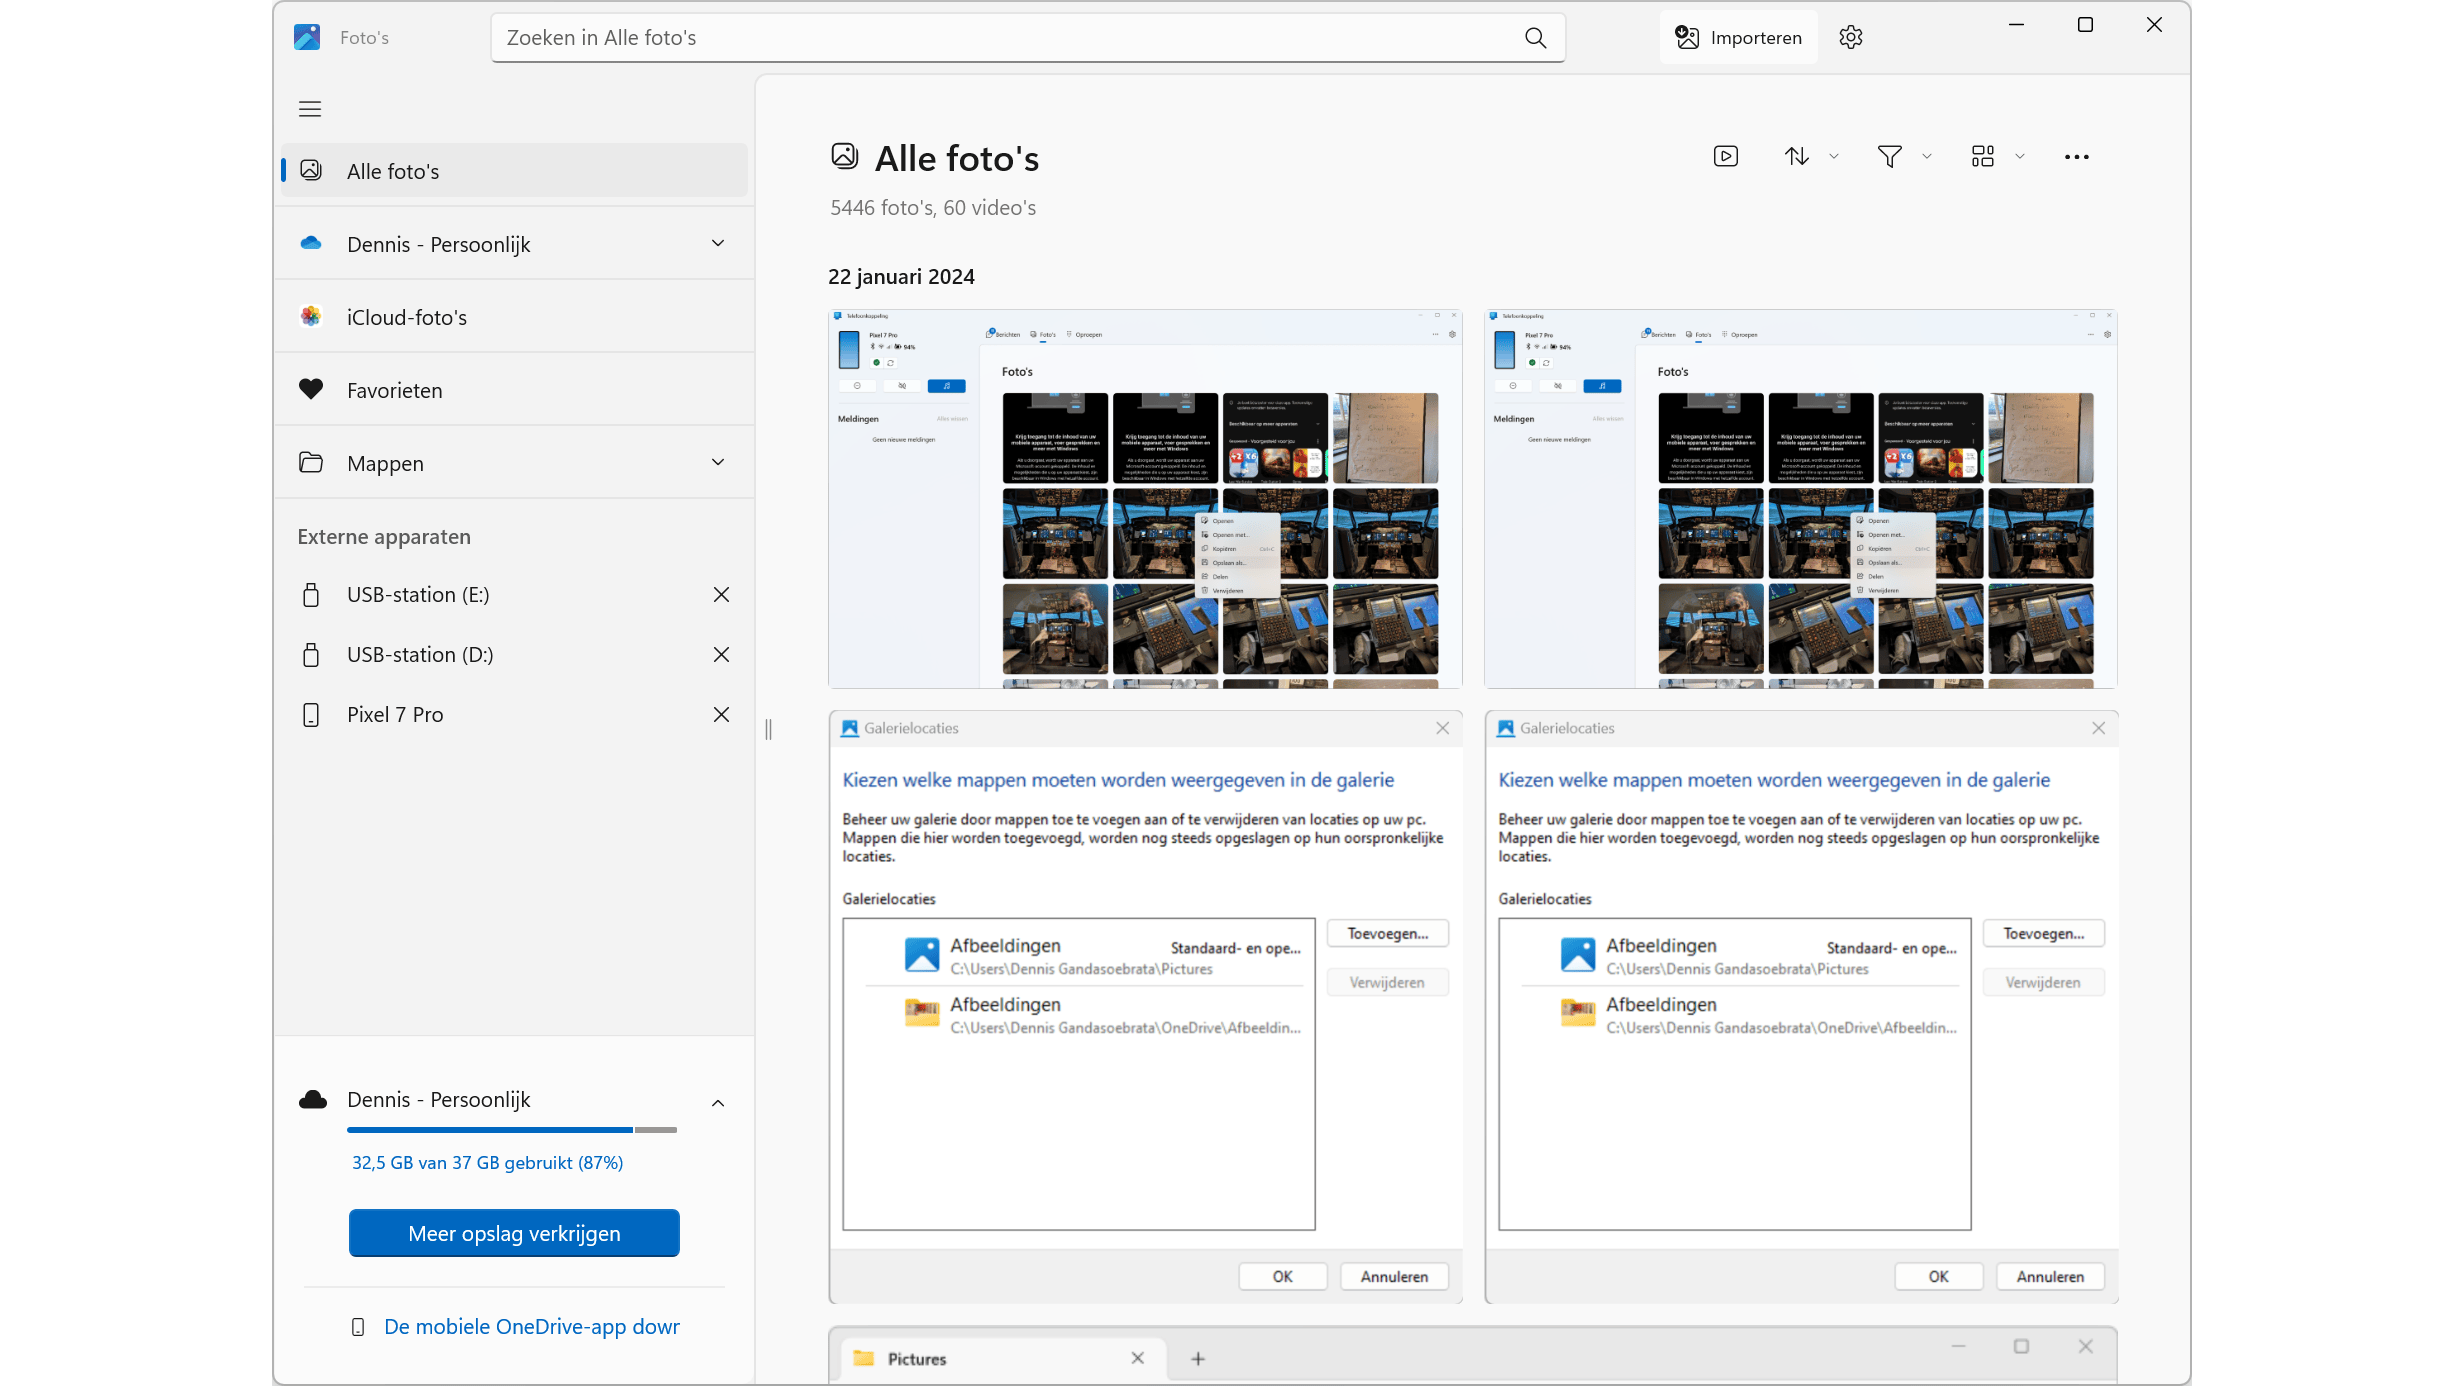The height and width of the screenshot is (1386, 2464).
Task: Select iCloud-foto's in the sidebar
Action: point(407,318)
